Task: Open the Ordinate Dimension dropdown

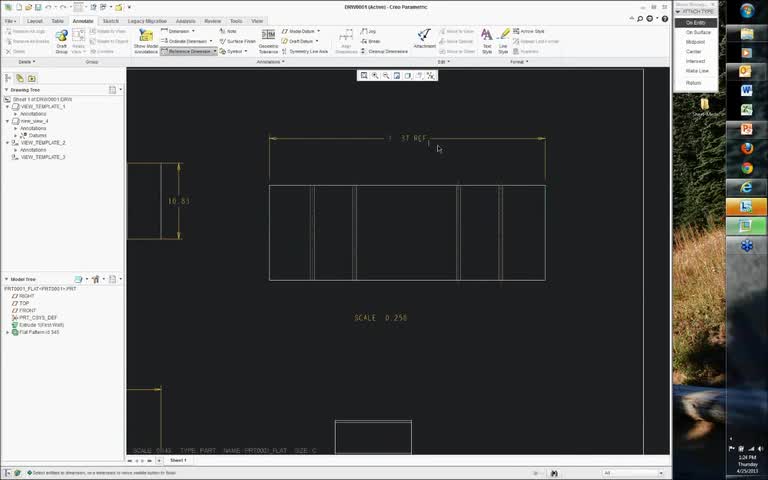Action: coord(211,41)
